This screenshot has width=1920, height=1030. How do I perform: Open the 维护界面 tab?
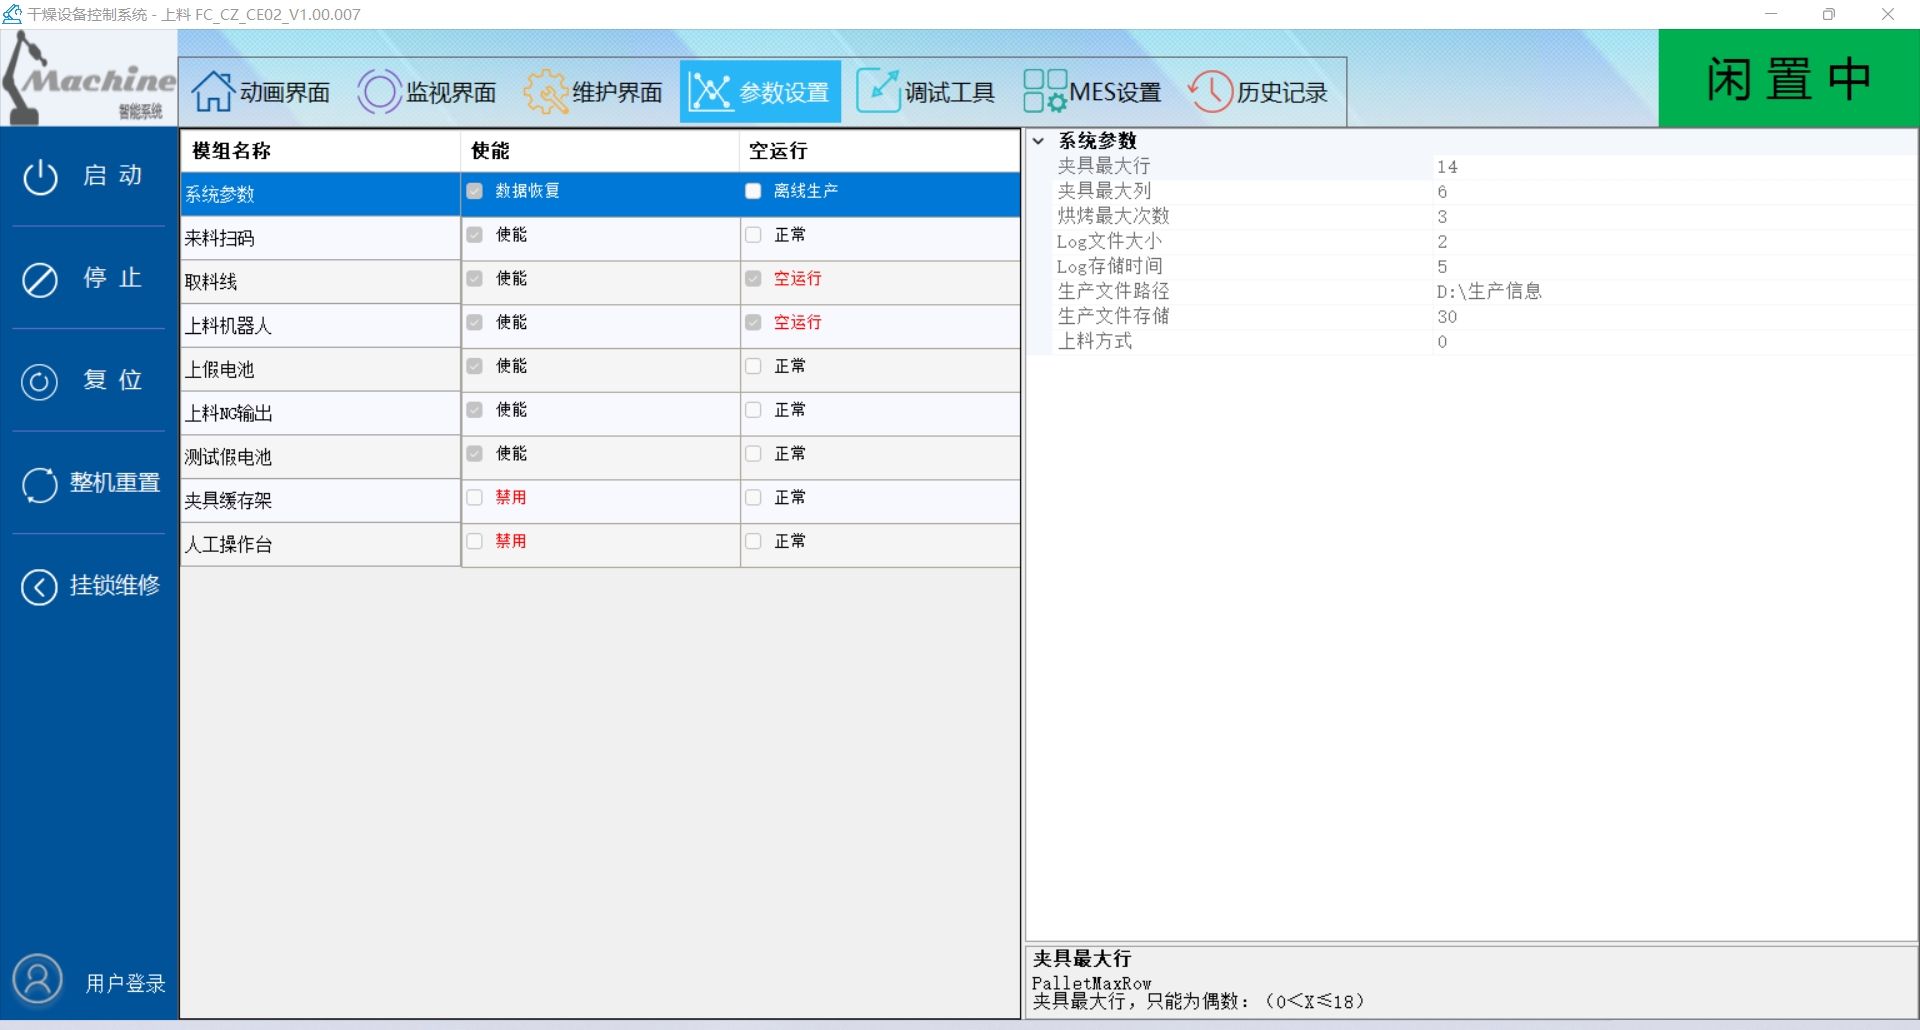point(593,92)
